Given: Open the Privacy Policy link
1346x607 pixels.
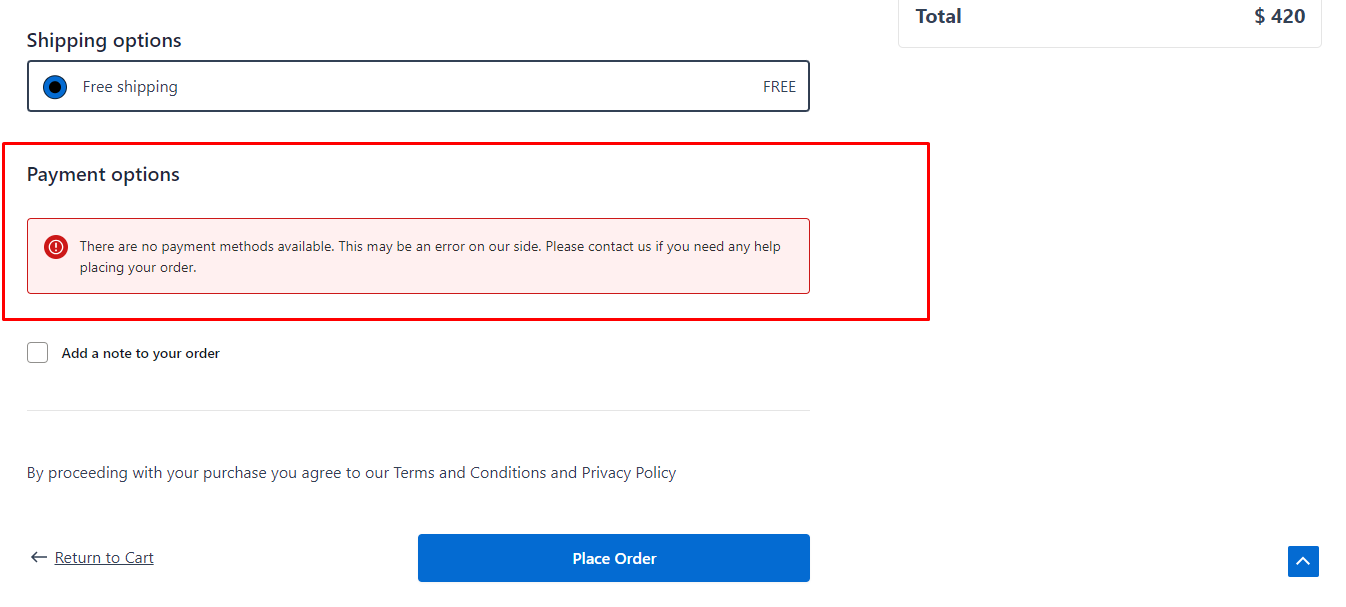Looking at the screenshot, I should pos(629,472).
